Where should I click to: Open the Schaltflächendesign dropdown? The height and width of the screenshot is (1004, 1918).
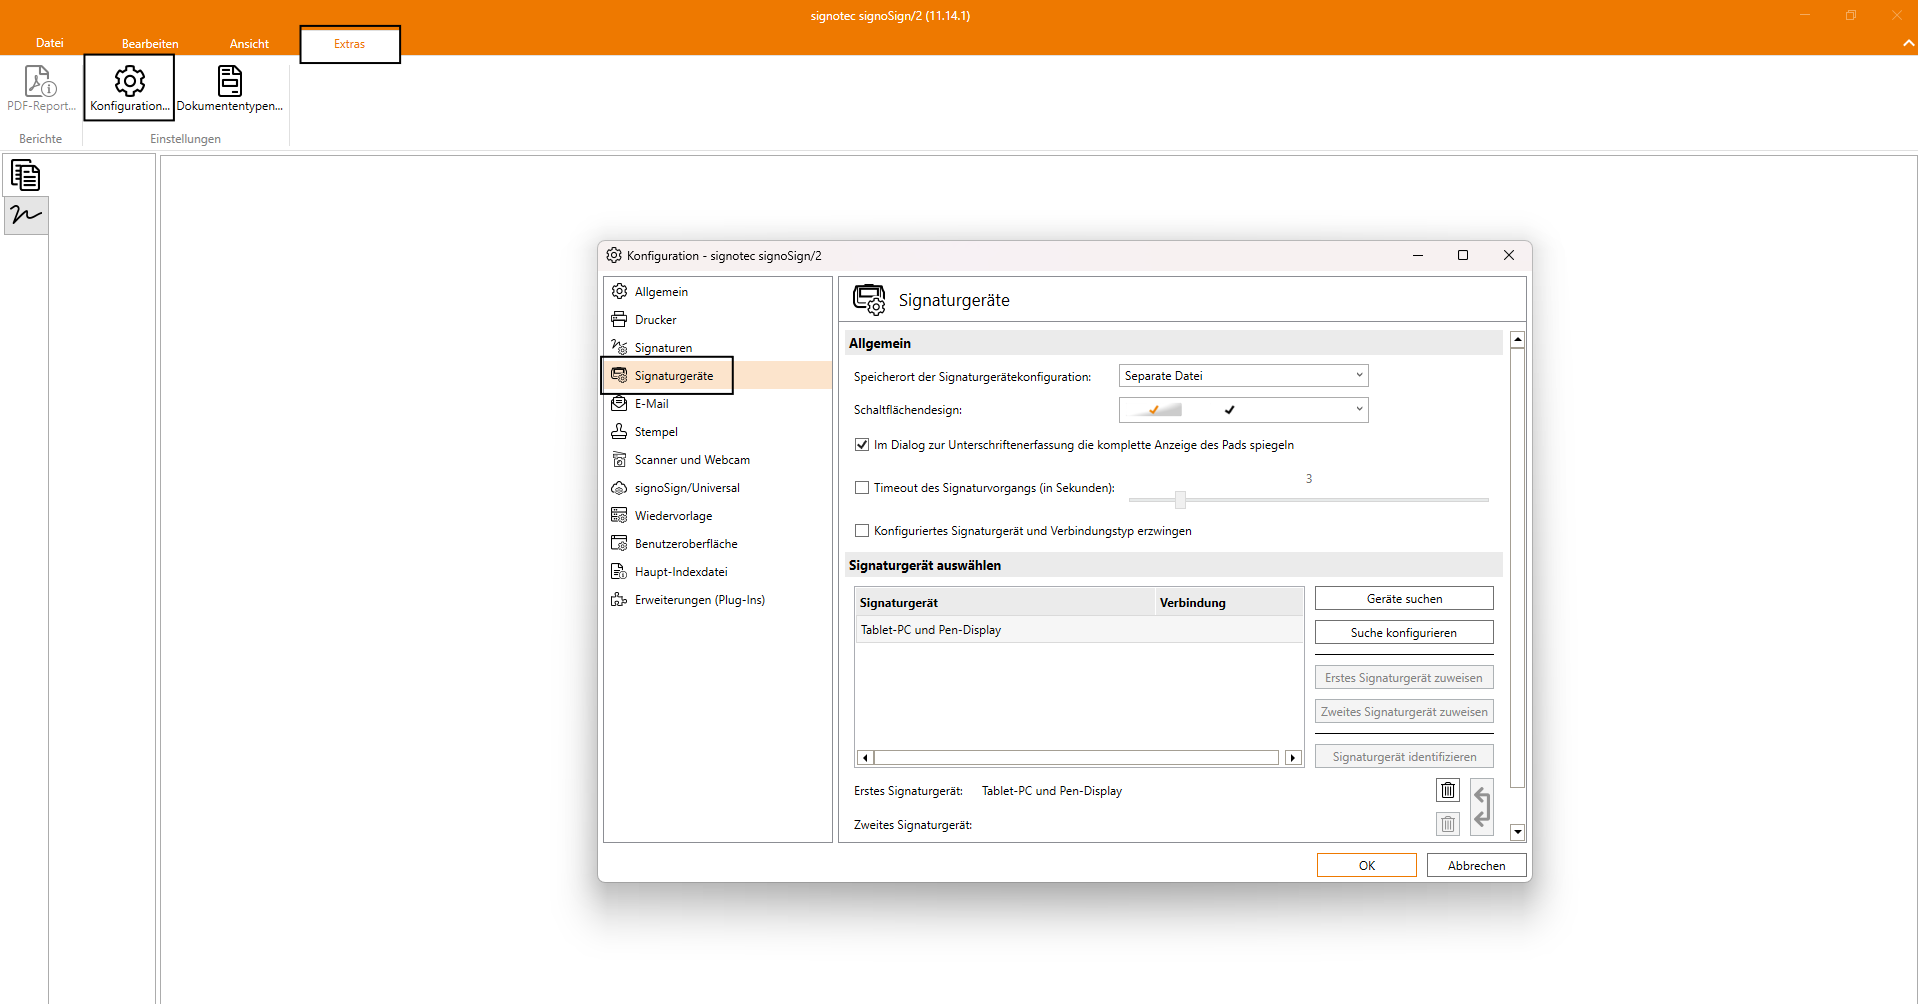tap(1243, 410)
